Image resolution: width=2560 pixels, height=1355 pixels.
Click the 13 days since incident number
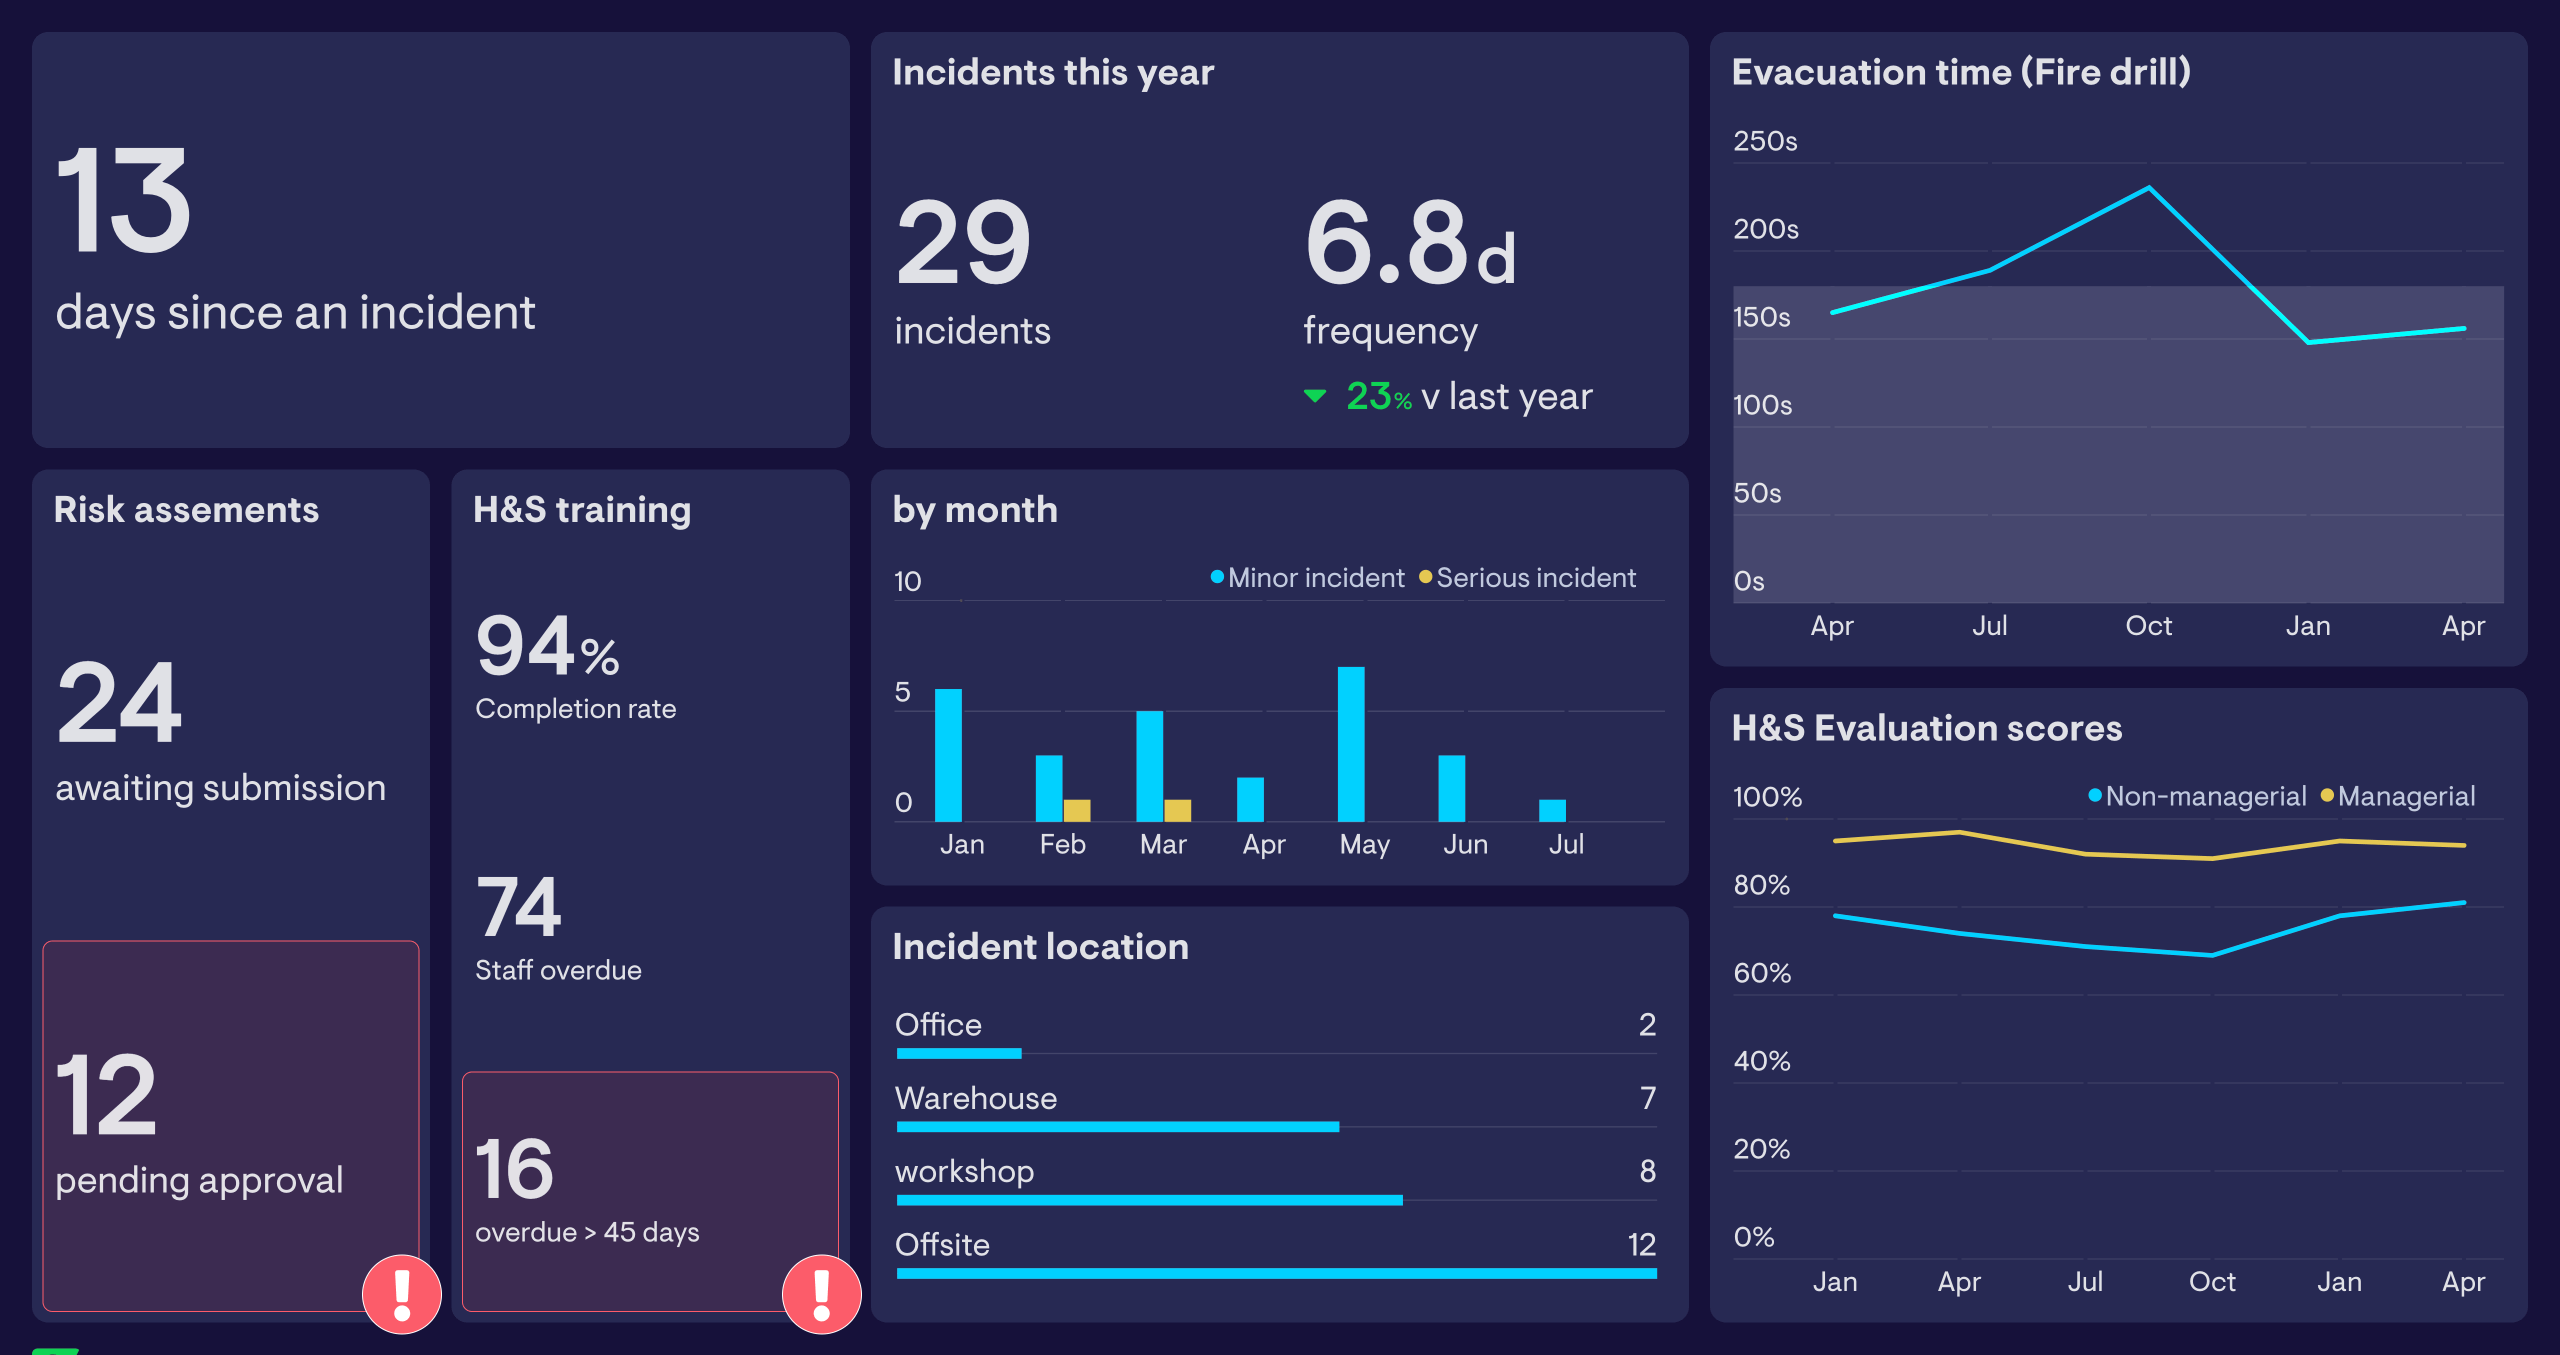tap(123, 202)
